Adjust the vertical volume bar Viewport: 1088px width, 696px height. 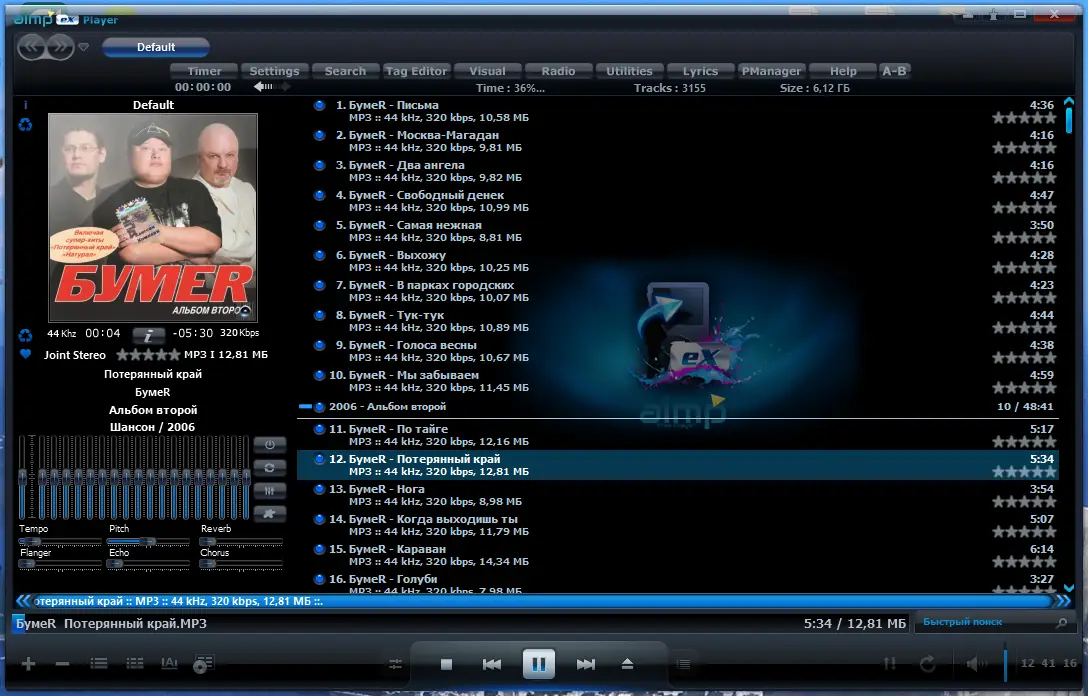pos(1005,663)
